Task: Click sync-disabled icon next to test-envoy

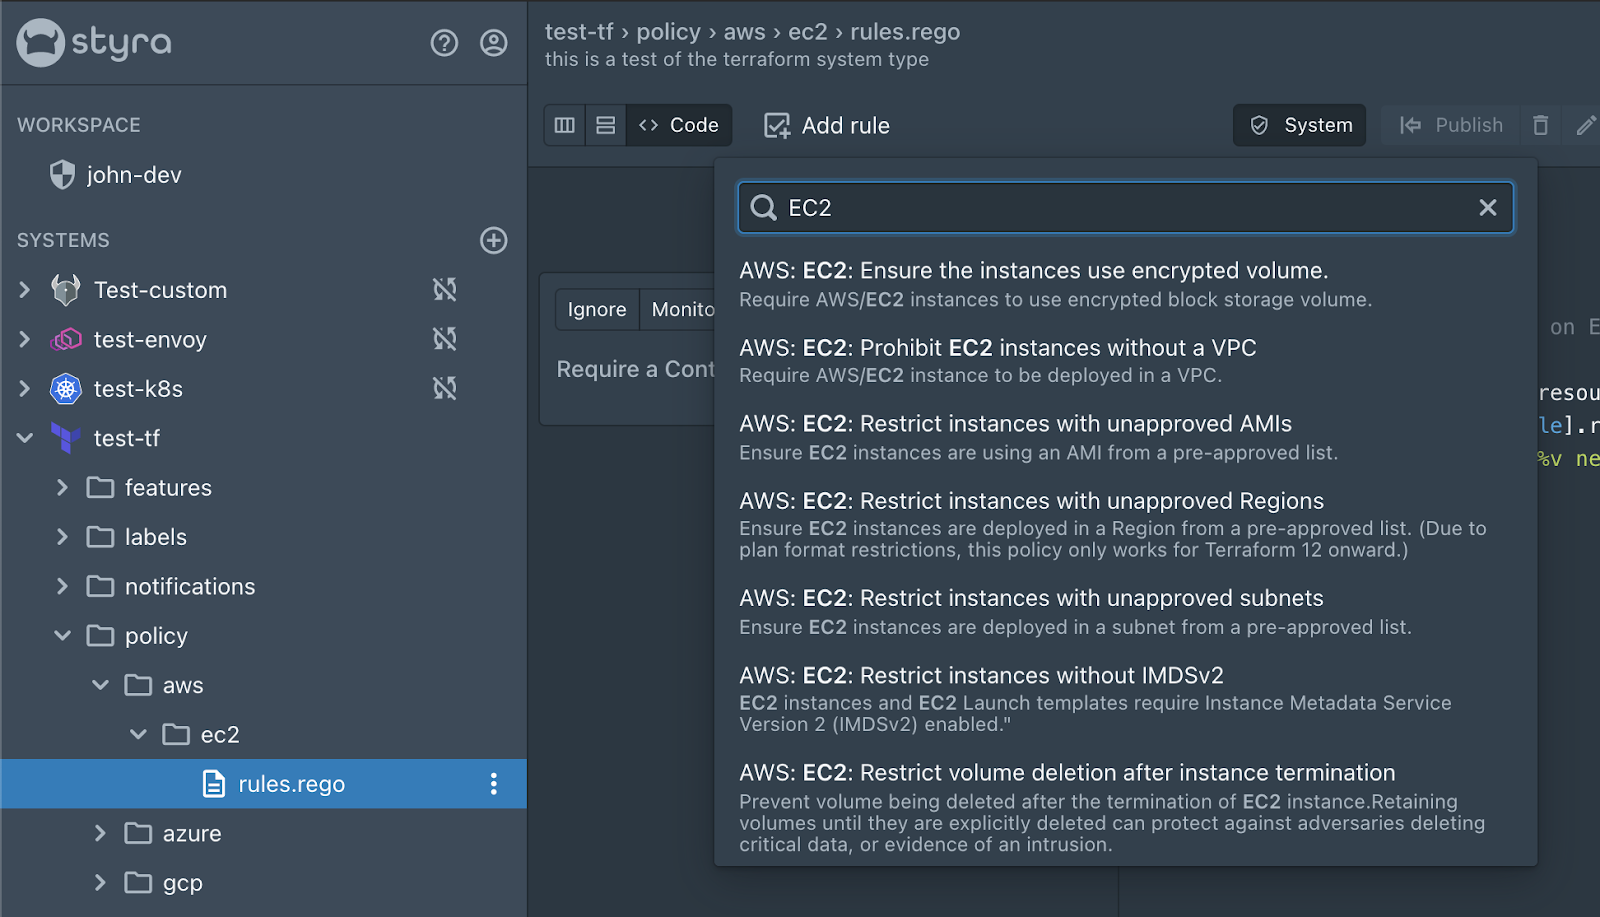Action: point(445,339)
